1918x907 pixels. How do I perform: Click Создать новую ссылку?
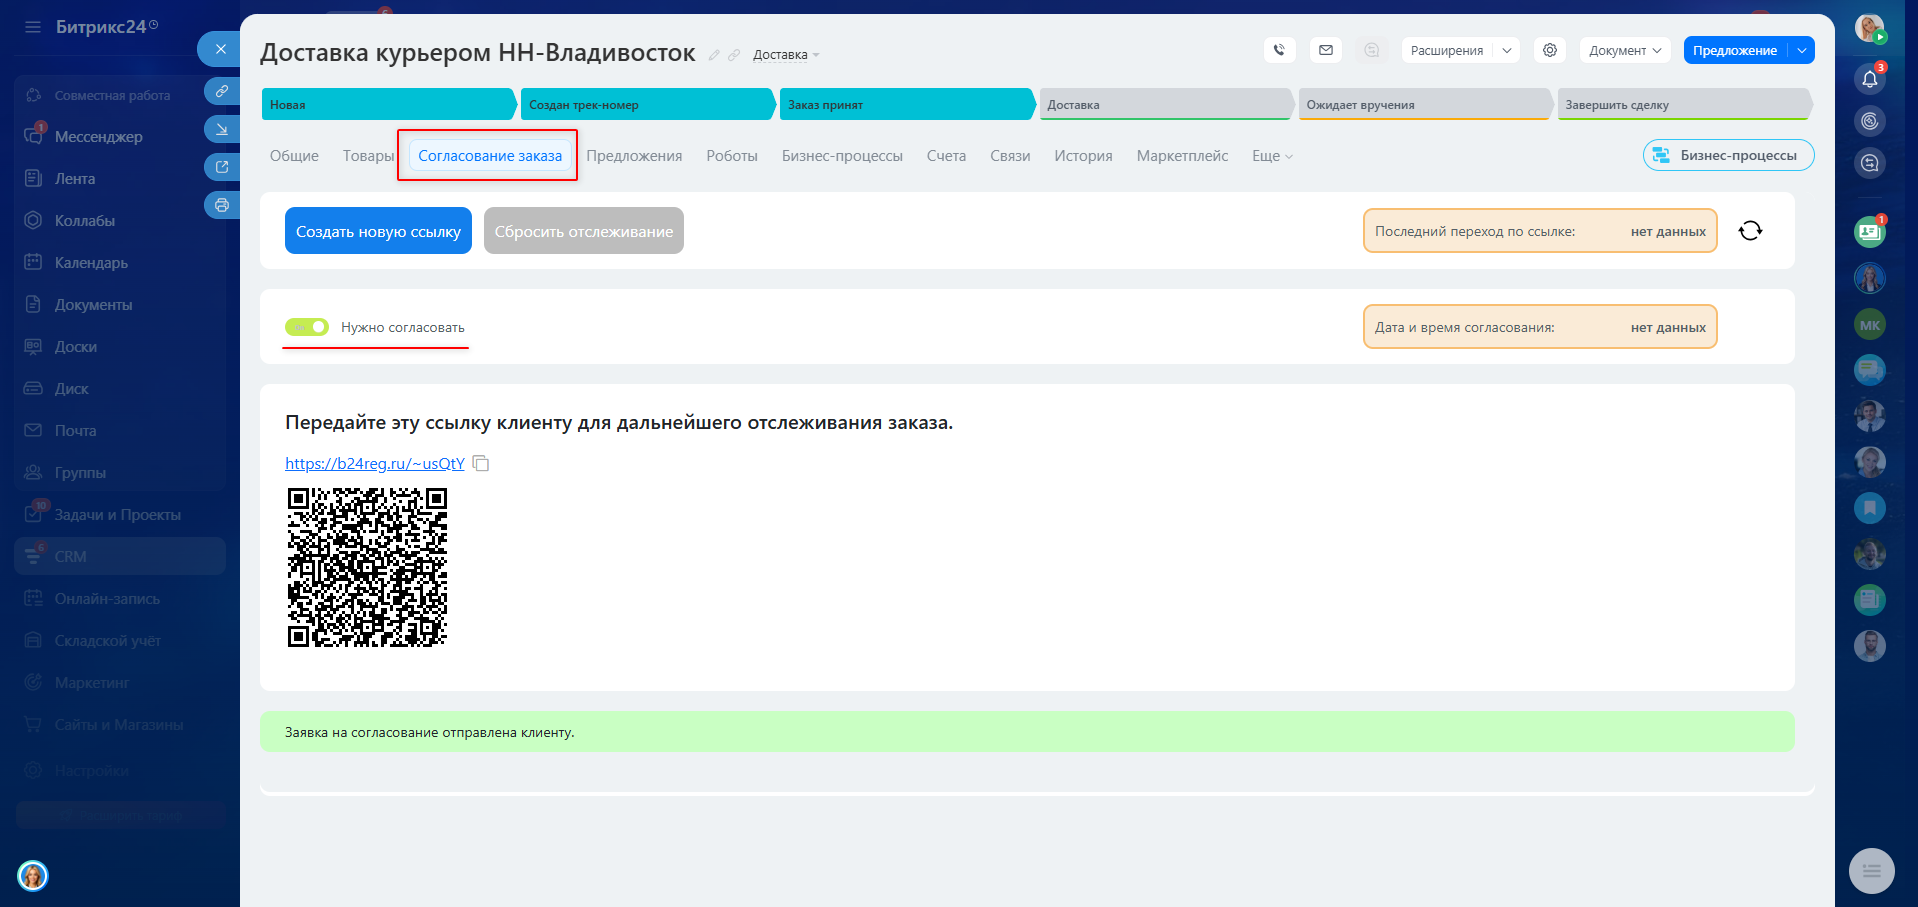[x=378, y=231]
